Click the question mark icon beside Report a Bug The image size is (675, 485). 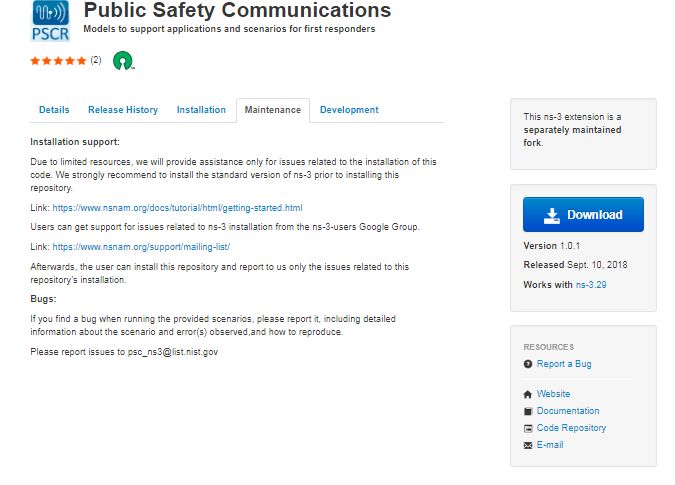click(528, 364)
